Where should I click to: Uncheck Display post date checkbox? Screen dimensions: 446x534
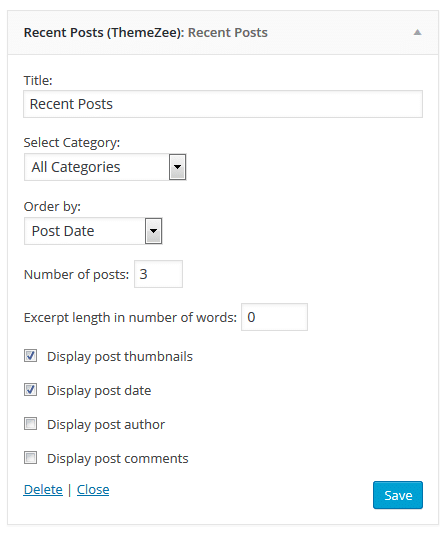31,390
